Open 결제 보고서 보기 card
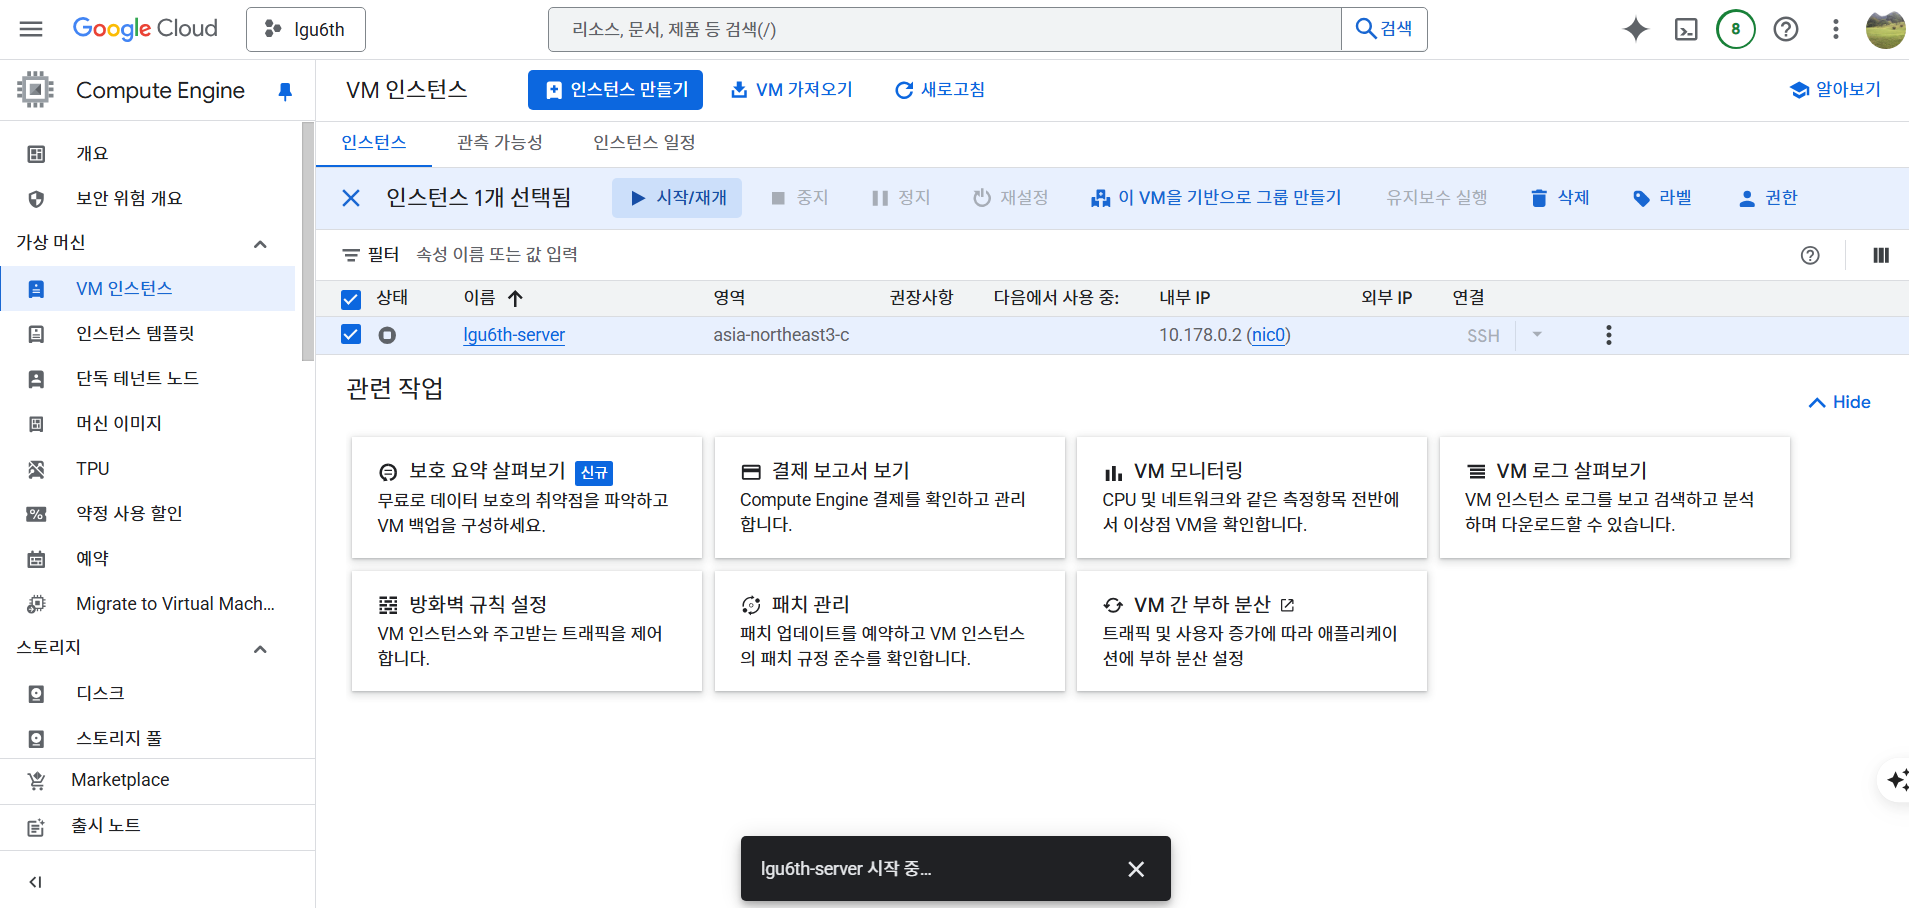This screenshot has height=908, width=1909. 890,497
